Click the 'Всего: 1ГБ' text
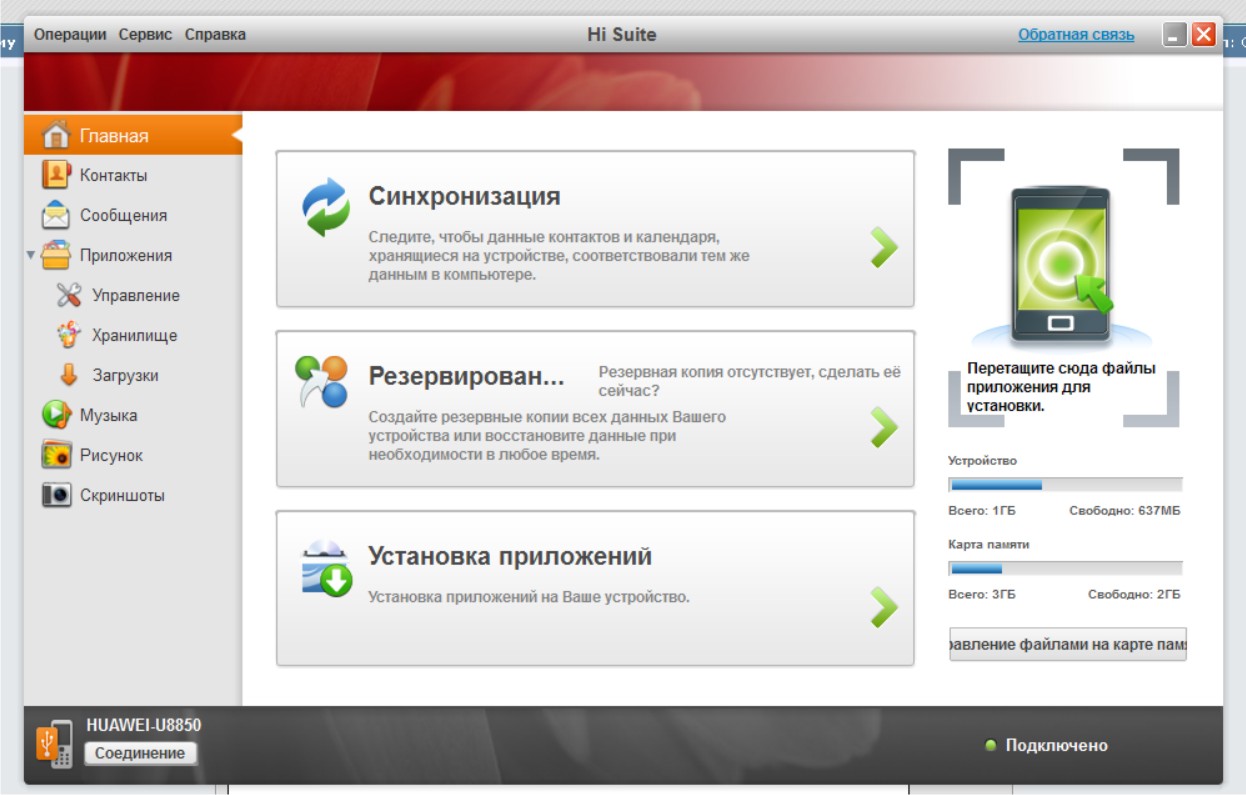1246x795 pixels. point(982,510)
